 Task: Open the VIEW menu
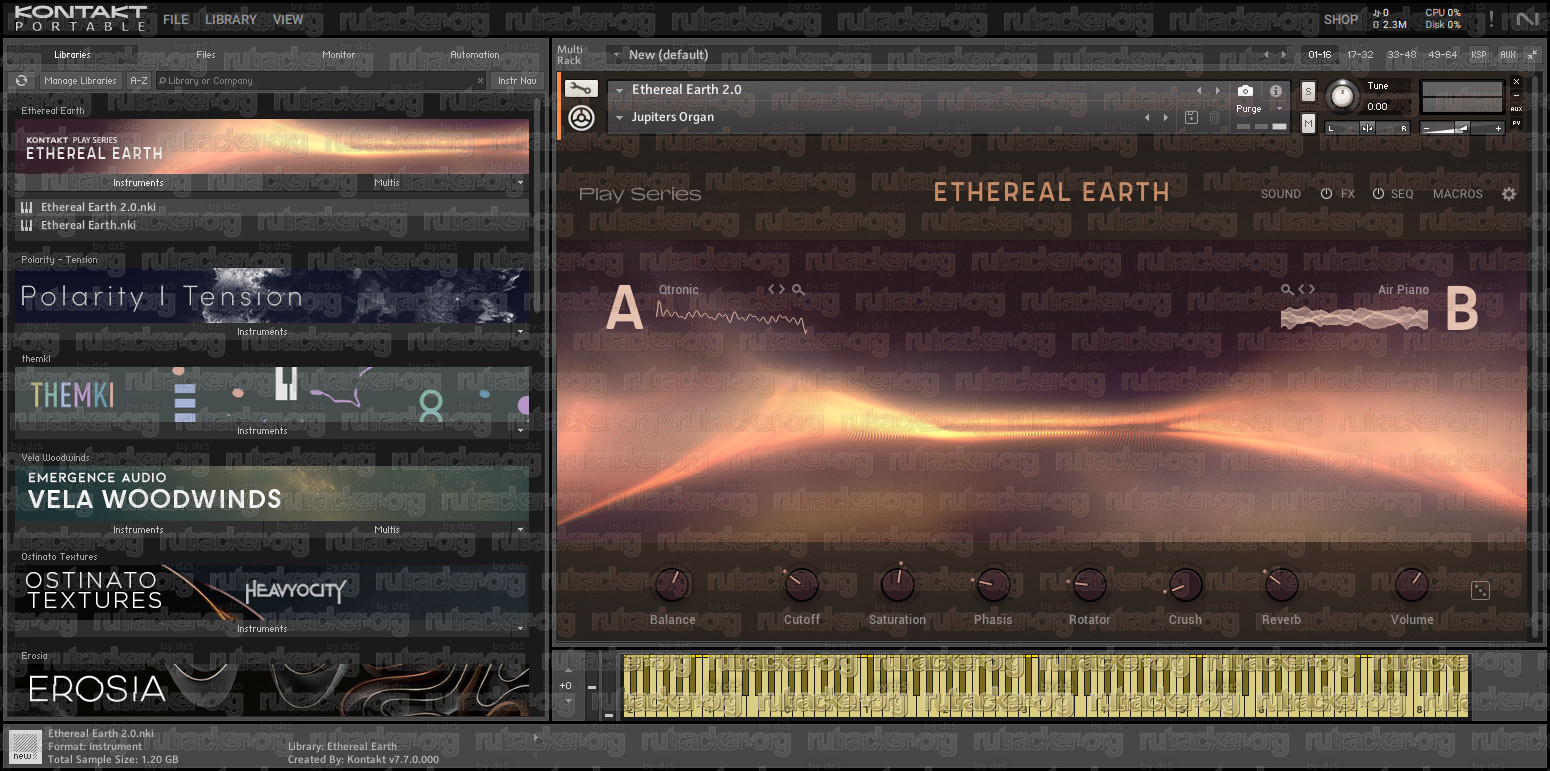(288, 19)
